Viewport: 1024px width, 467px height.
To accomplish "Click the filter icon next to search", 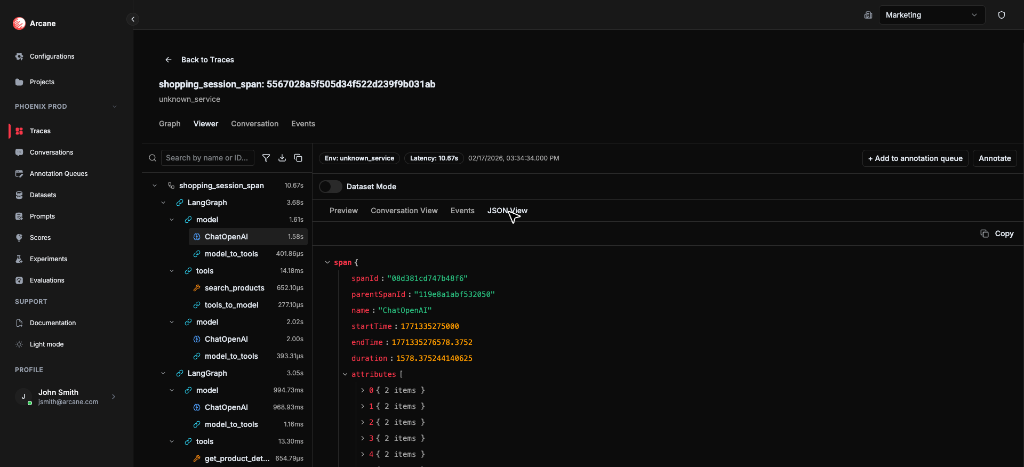I will click(266, 158).
